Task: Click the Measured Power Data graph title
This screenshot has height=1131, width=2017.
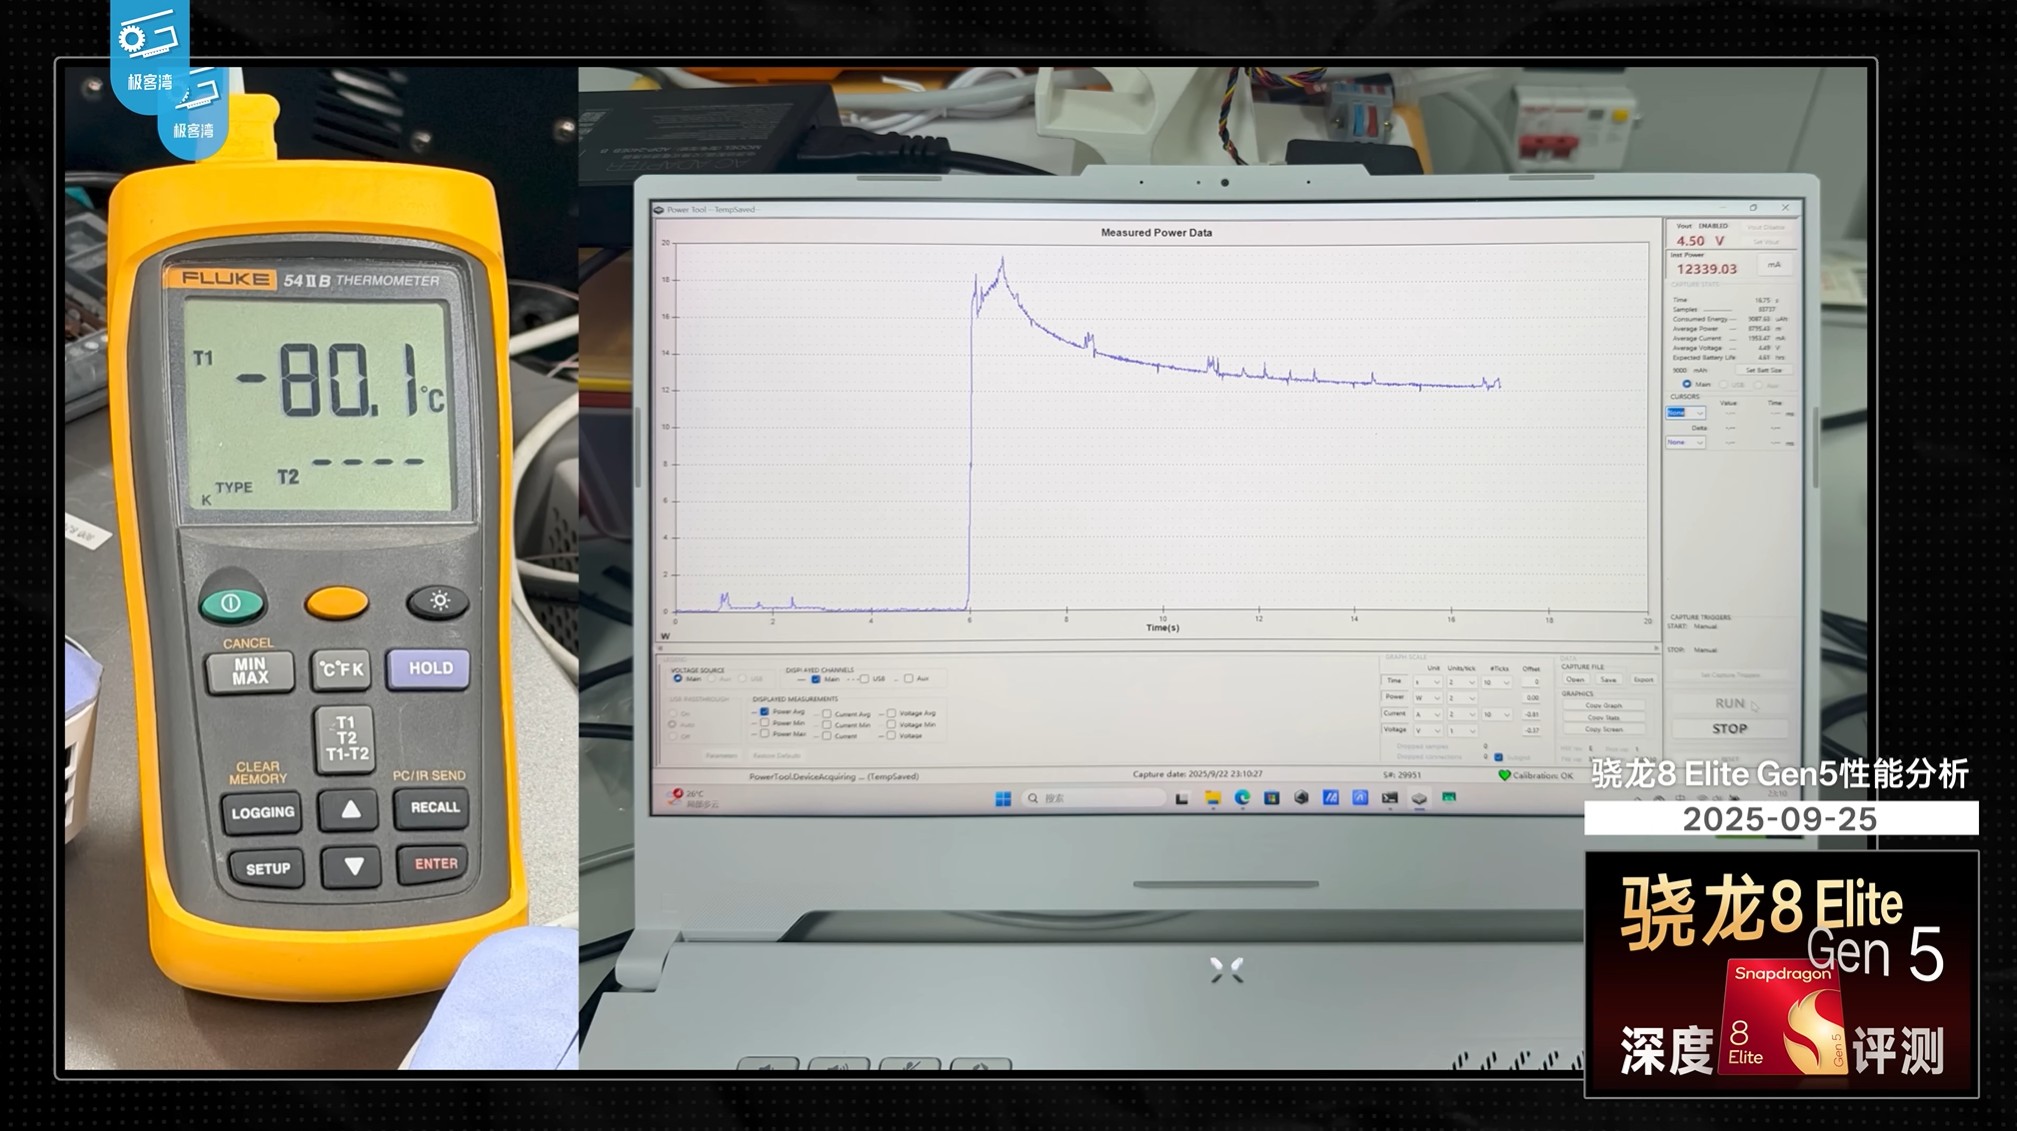Action: coord(1156,232)
